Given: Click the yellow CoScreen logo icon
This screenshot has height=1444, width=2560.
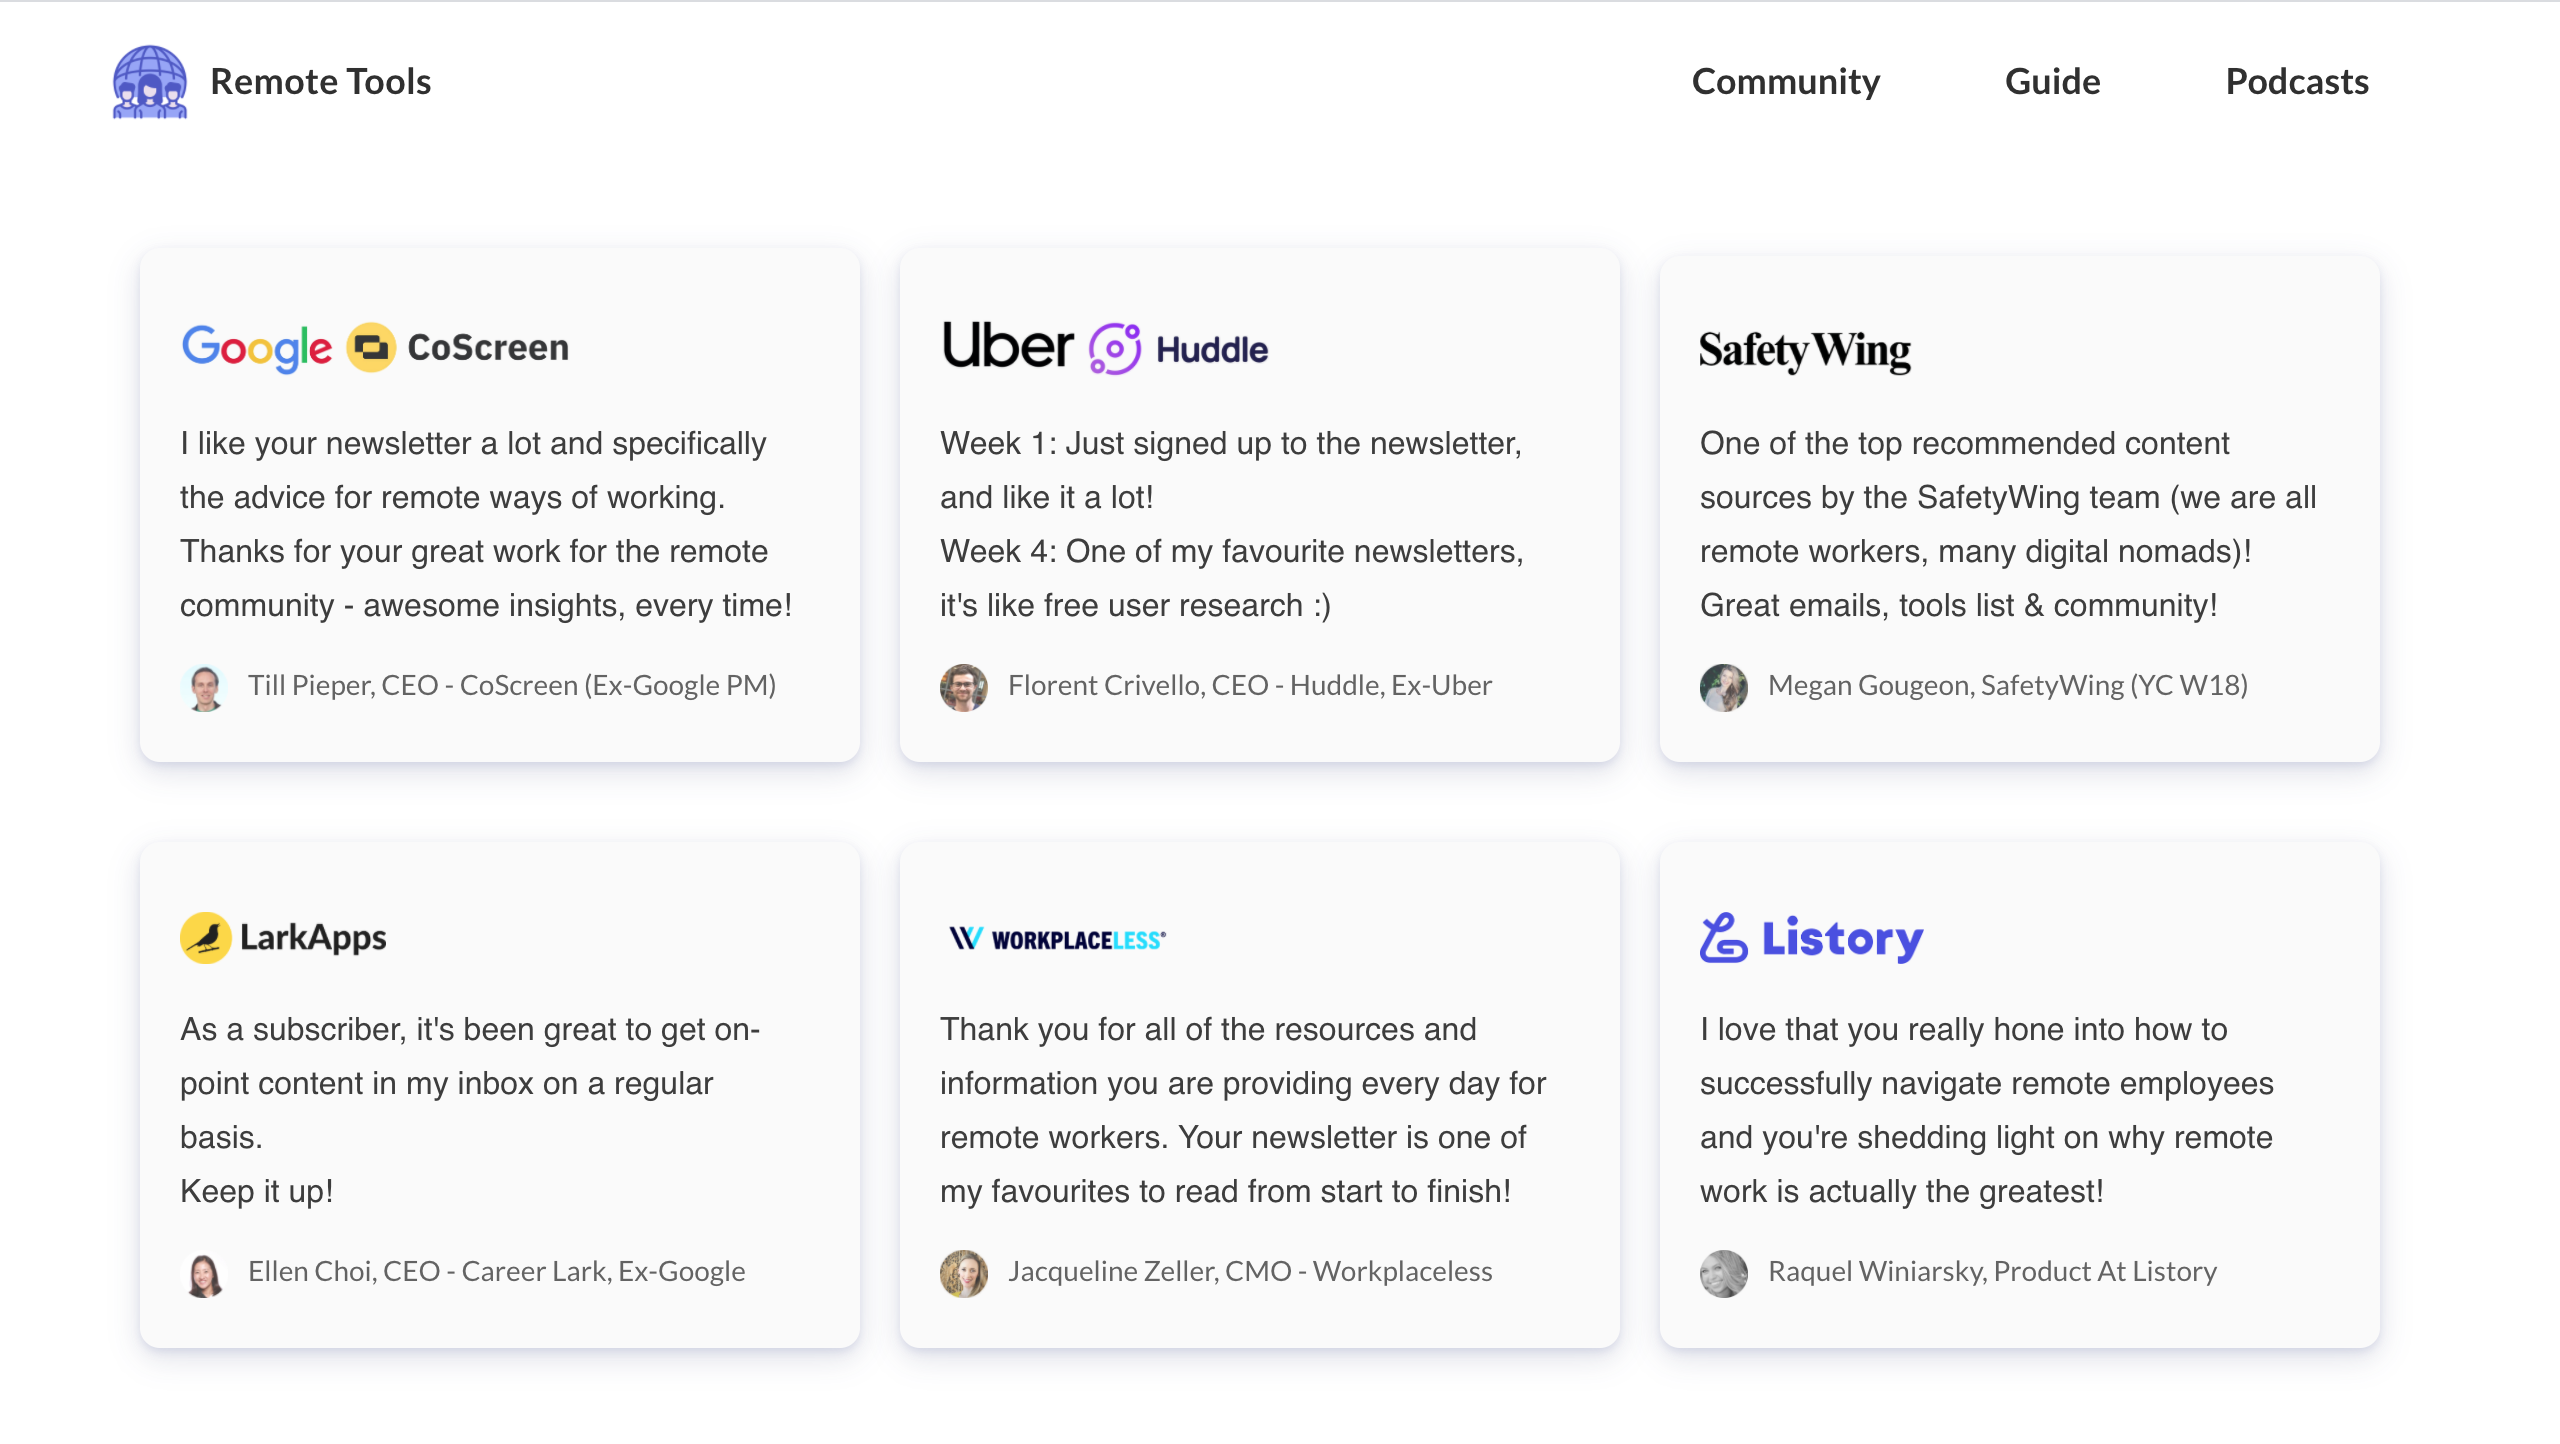Looking at the screenshot, I should click(x=371, y=348).
